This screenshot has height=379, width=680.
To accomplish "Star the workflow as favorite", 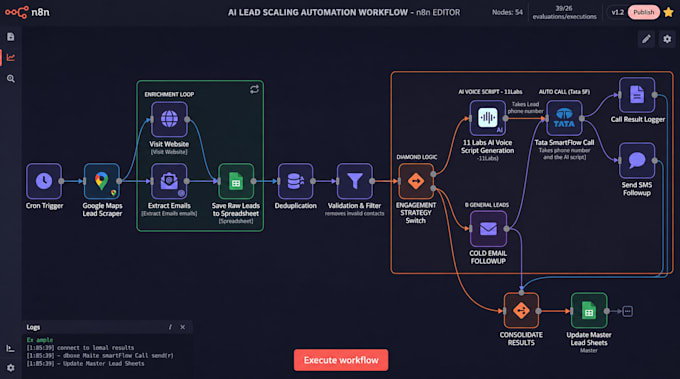I will tap(669, 12).
